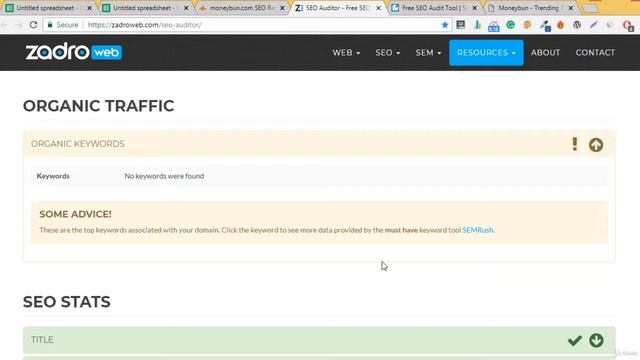Go back with browser back arrow
Viewport: 640px width, 360px height.
(x=5, y=25)
